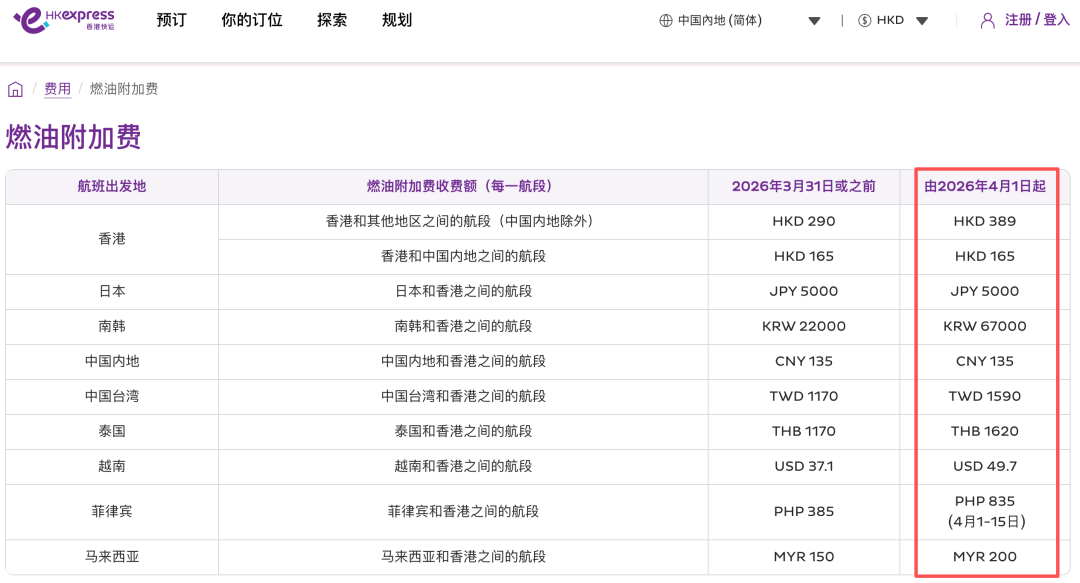
Task: Select the 越南 departure cell
Action: 112,467
